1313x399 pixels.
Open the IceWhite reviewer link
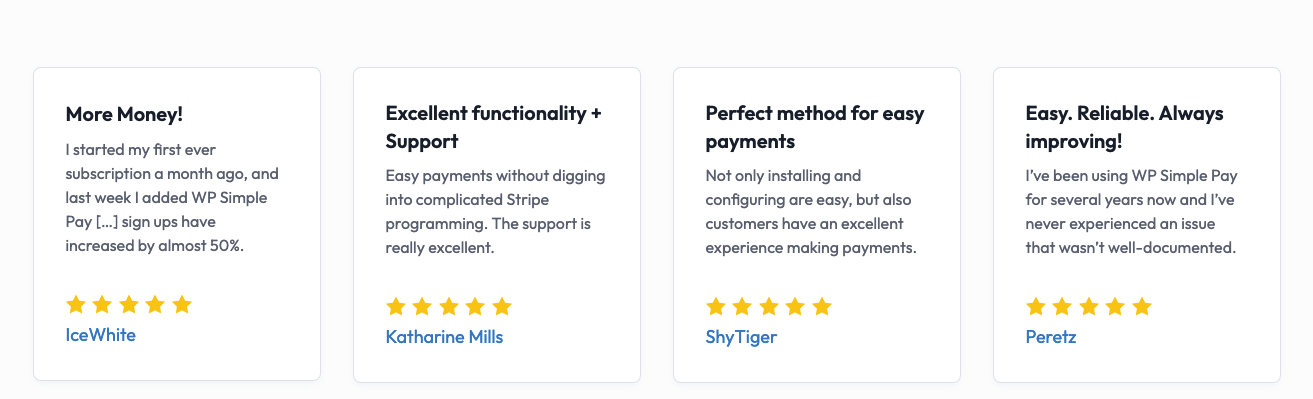click(x=100, y=335)
